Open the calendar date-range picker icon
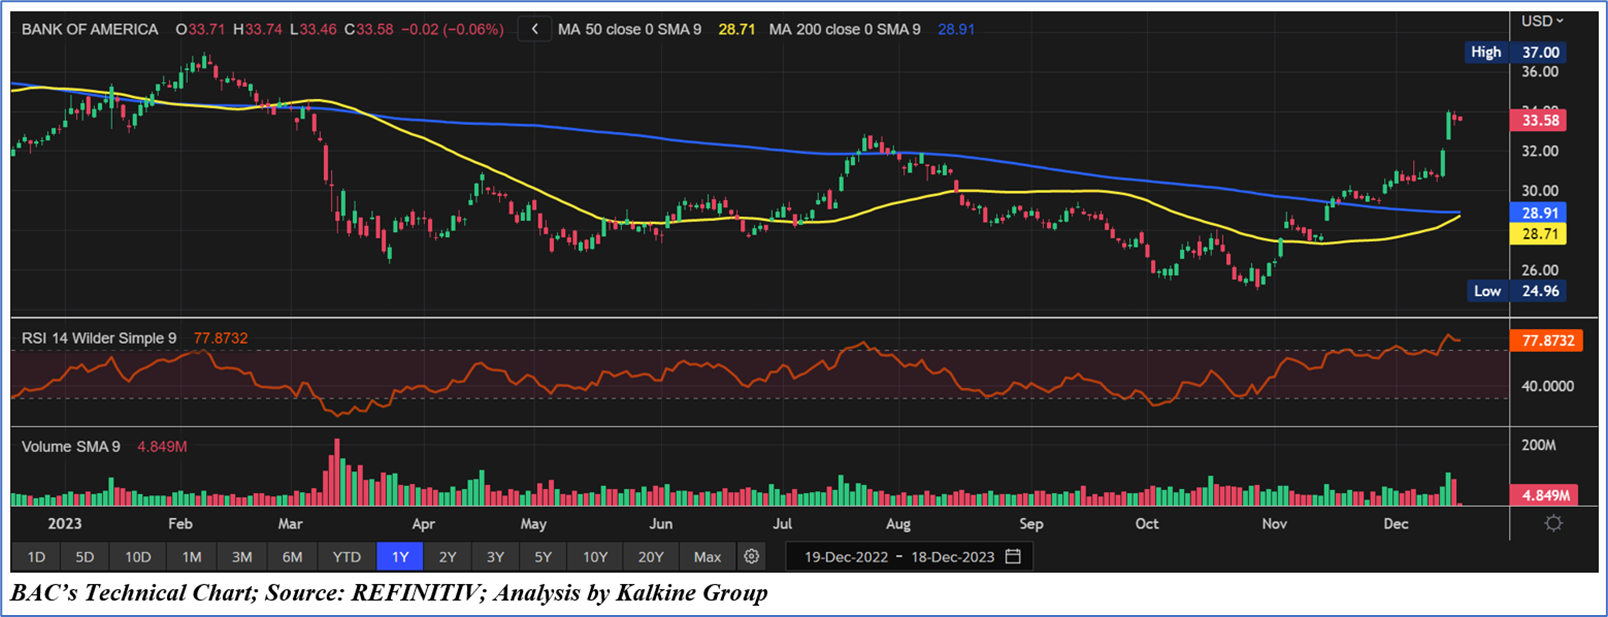The image size is (1608, 617). coord(1013,557)
